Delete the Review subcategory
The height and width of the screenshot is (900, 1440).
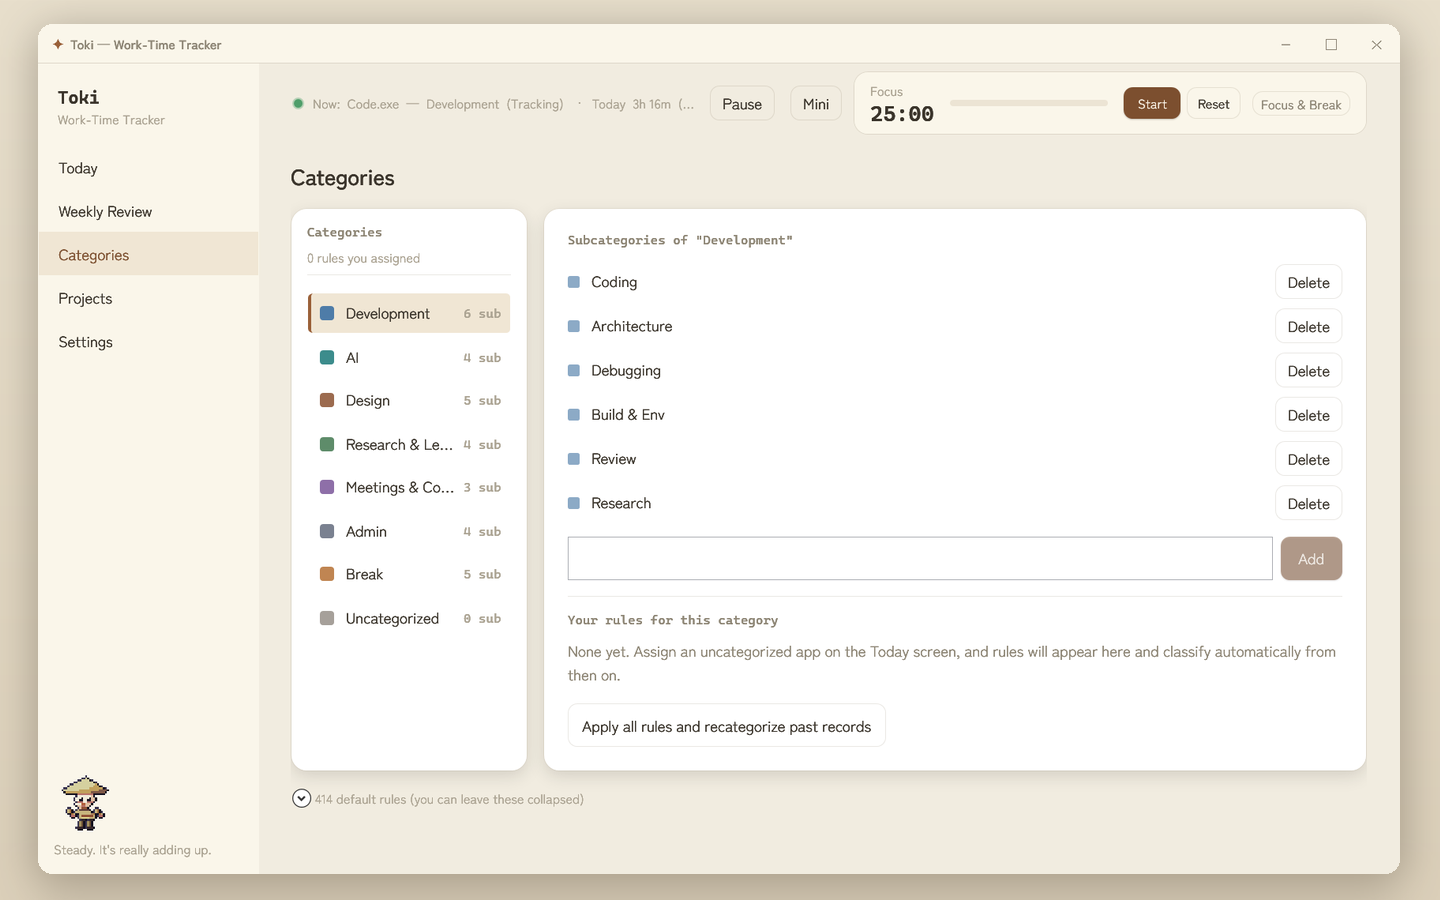[1308, 459]
